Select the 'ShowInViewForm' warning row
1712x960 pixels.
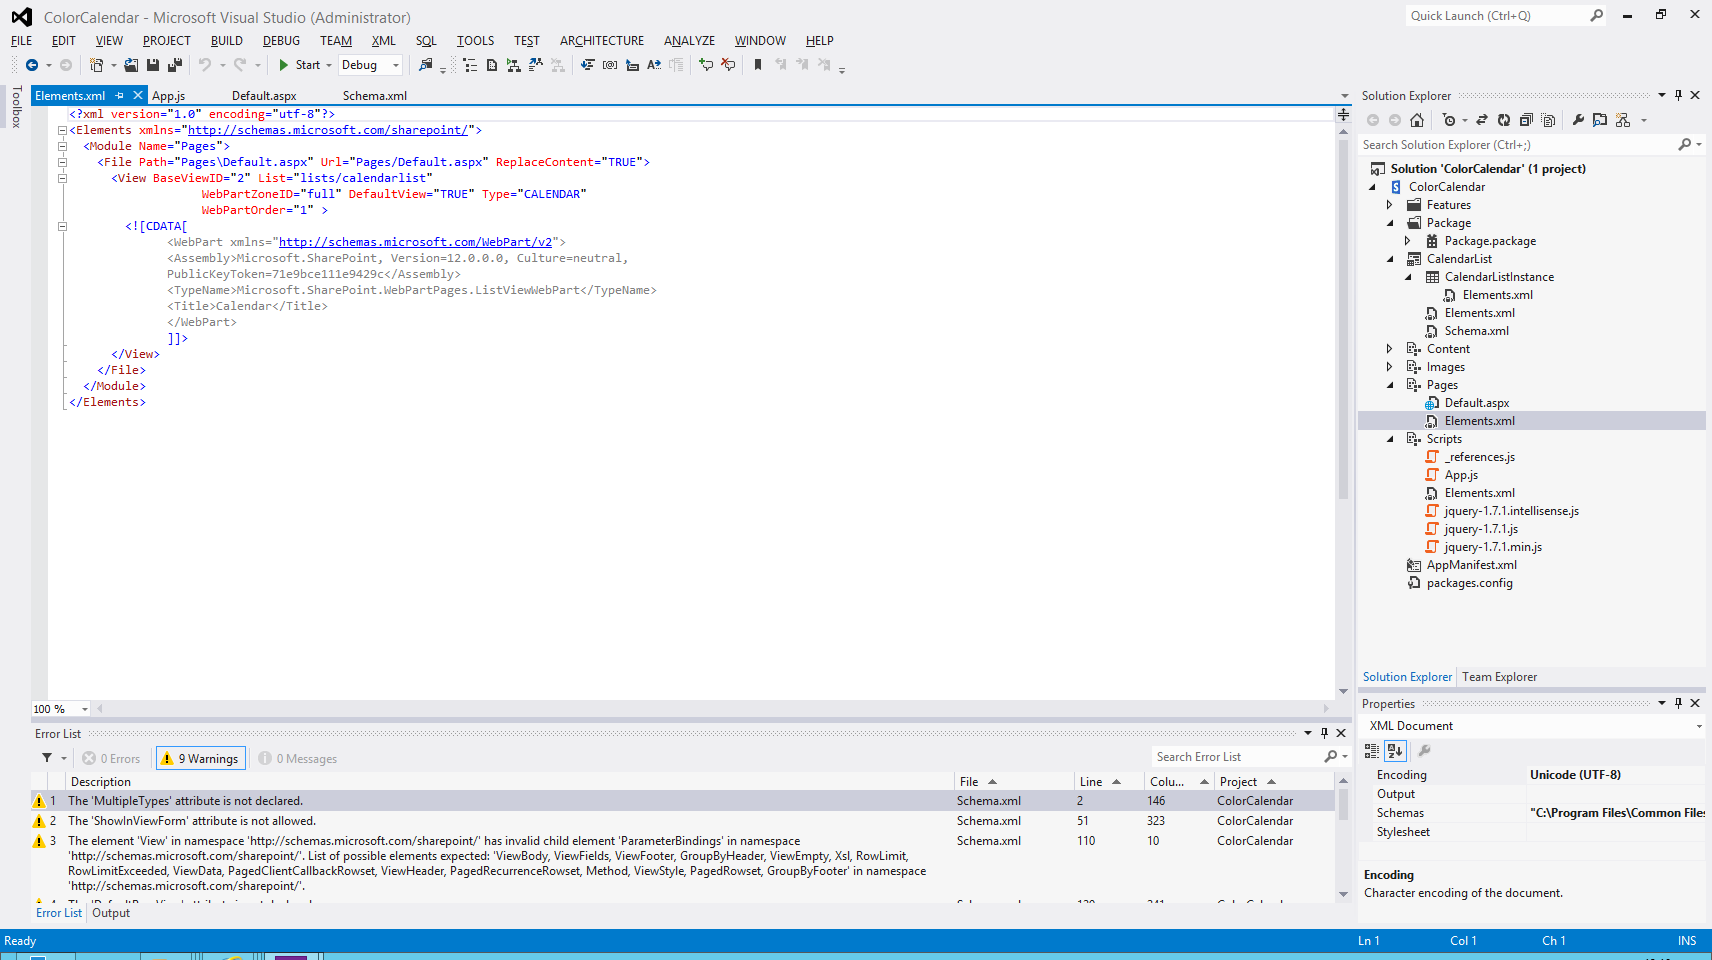[x=683, y=821]
